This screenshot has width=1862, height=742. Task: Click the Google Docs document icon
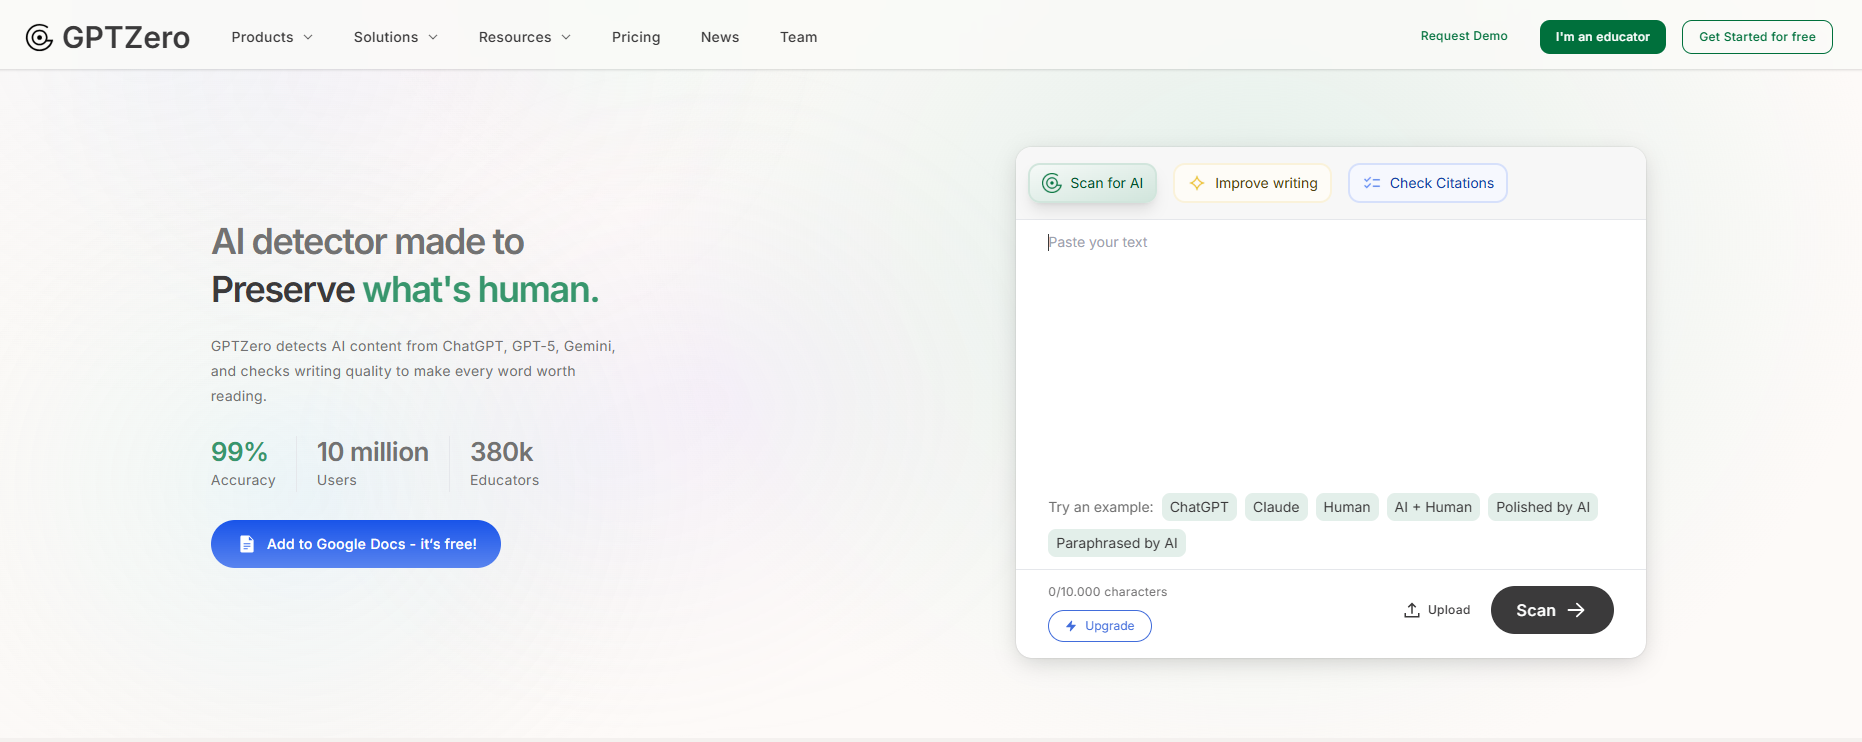pyautogui.click(x=247, y=544)
